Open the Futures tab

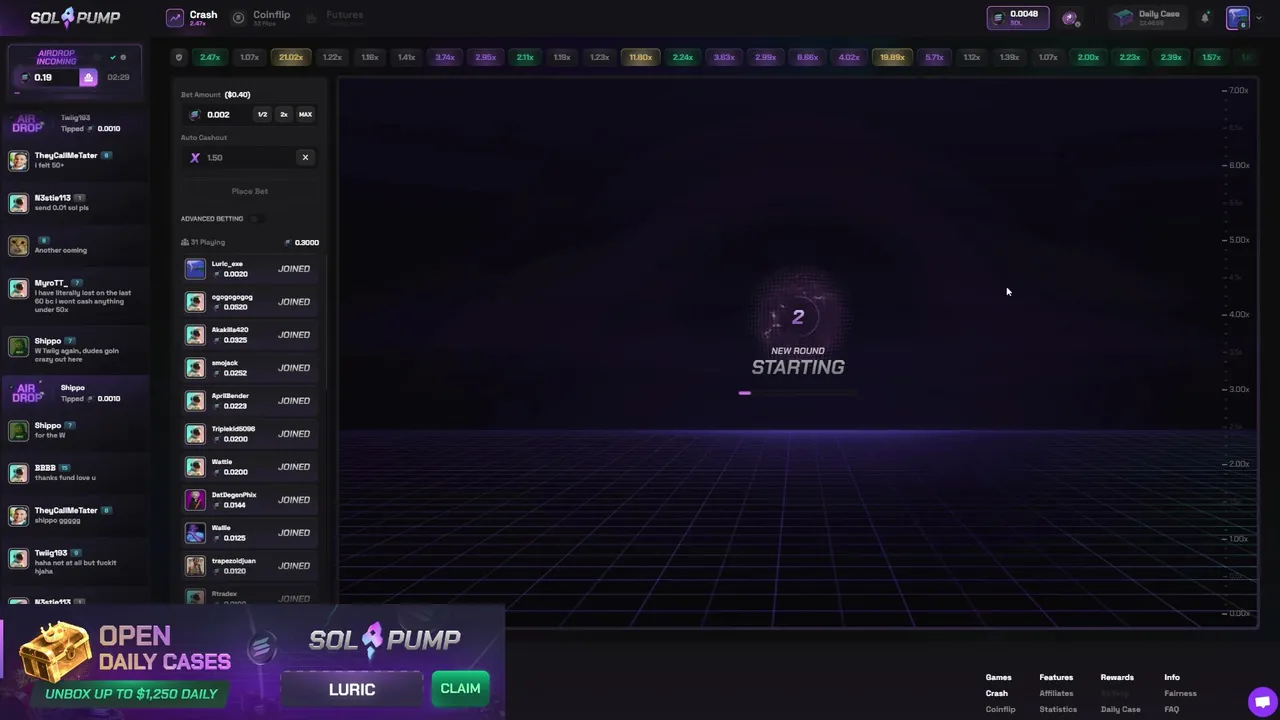point(335,17)
